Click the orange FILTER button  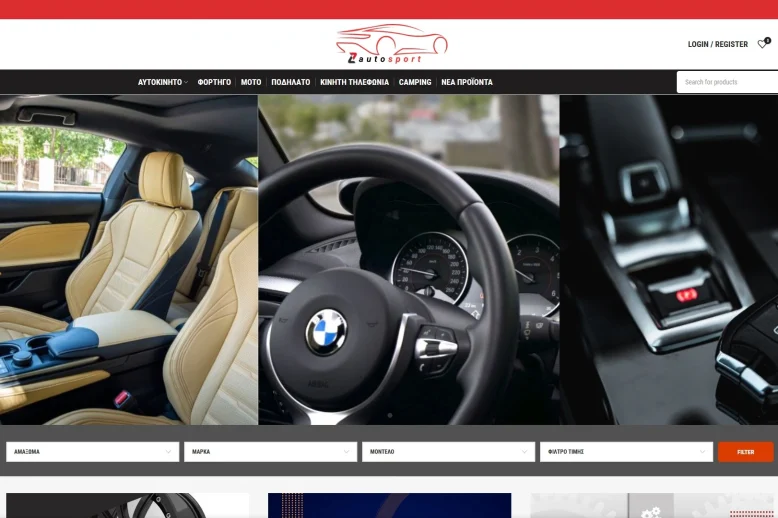click(746, 452)
